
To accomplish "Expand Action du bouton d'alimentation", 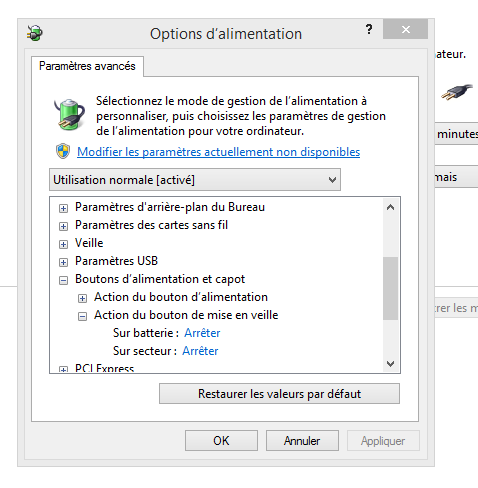I will [82, 298].
